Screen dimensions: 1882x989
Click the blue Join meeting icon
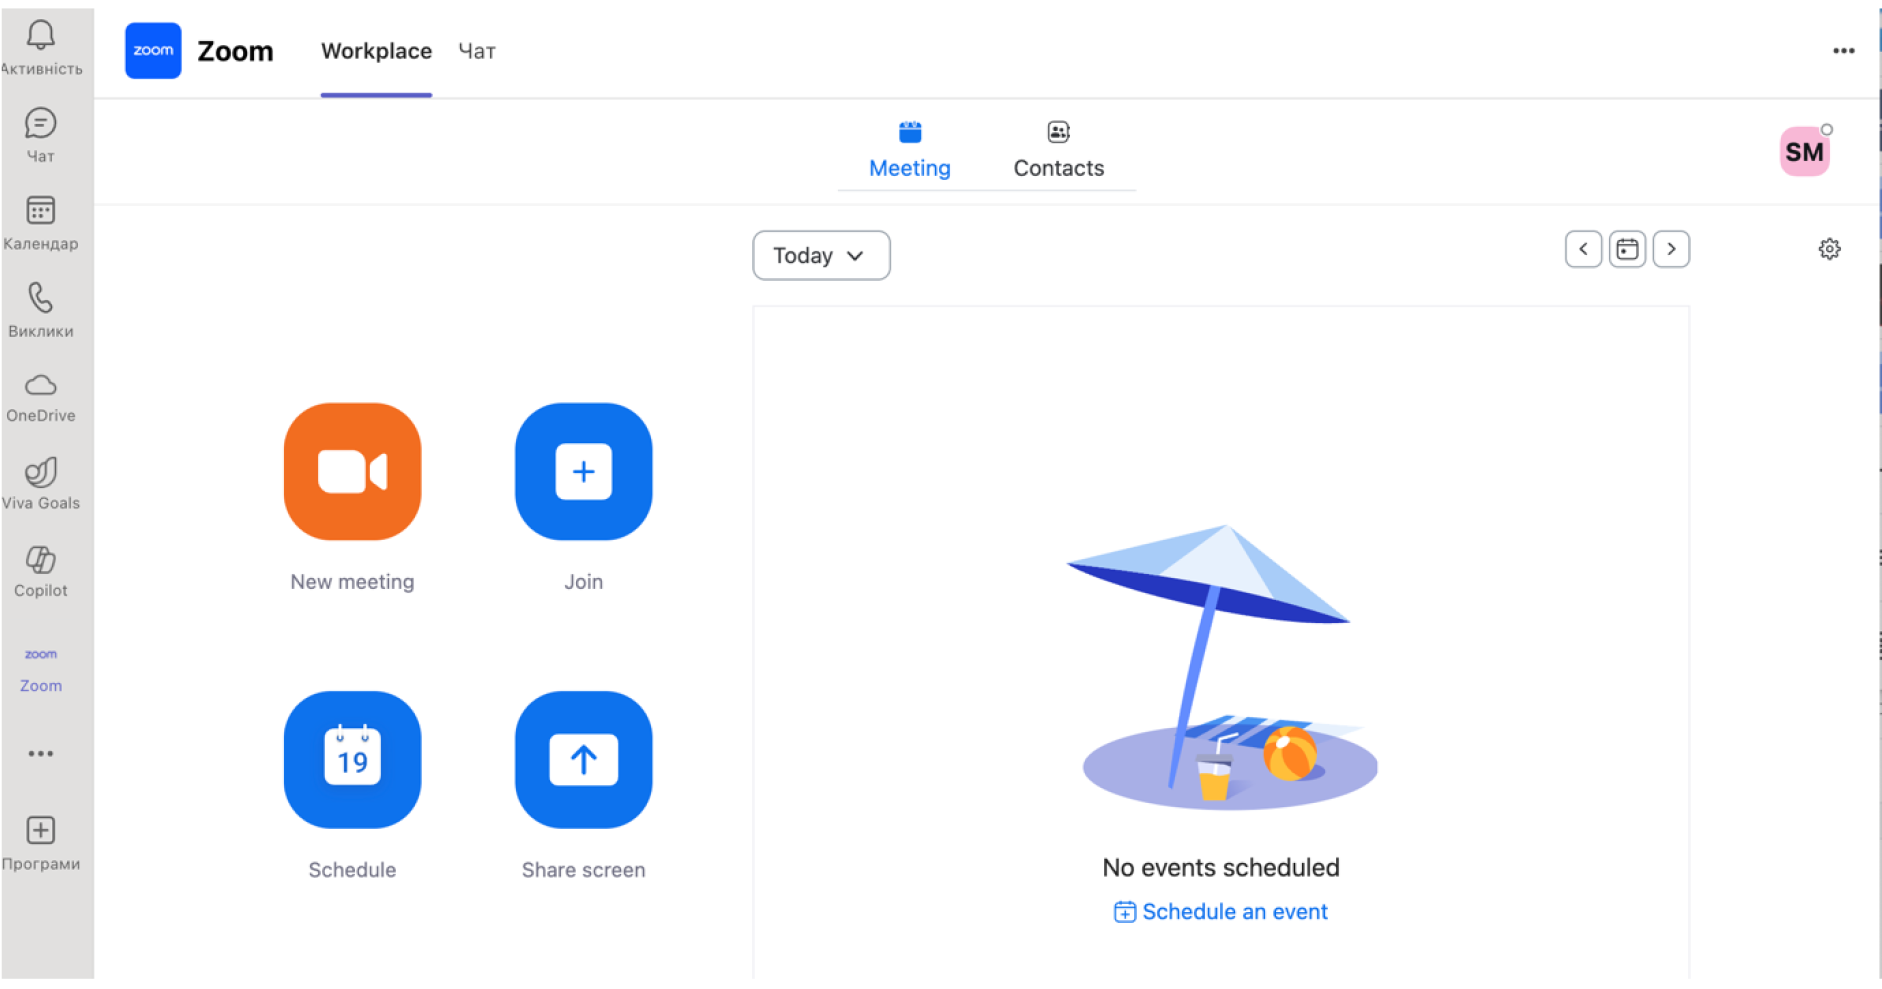[583, 472]
